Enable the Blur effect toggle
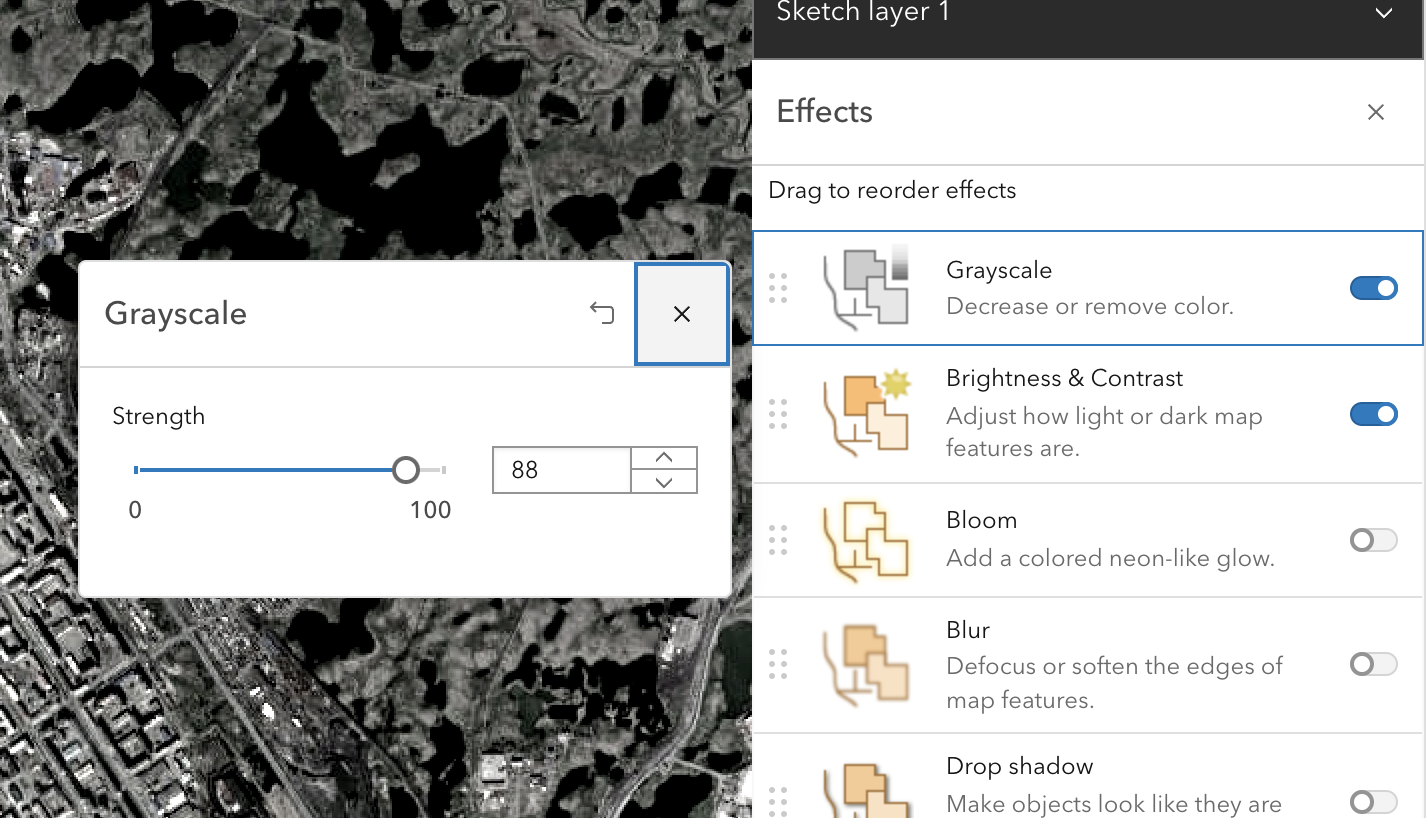The height and width of the screenshot is (818, 1426). [x=1374, y=664]
